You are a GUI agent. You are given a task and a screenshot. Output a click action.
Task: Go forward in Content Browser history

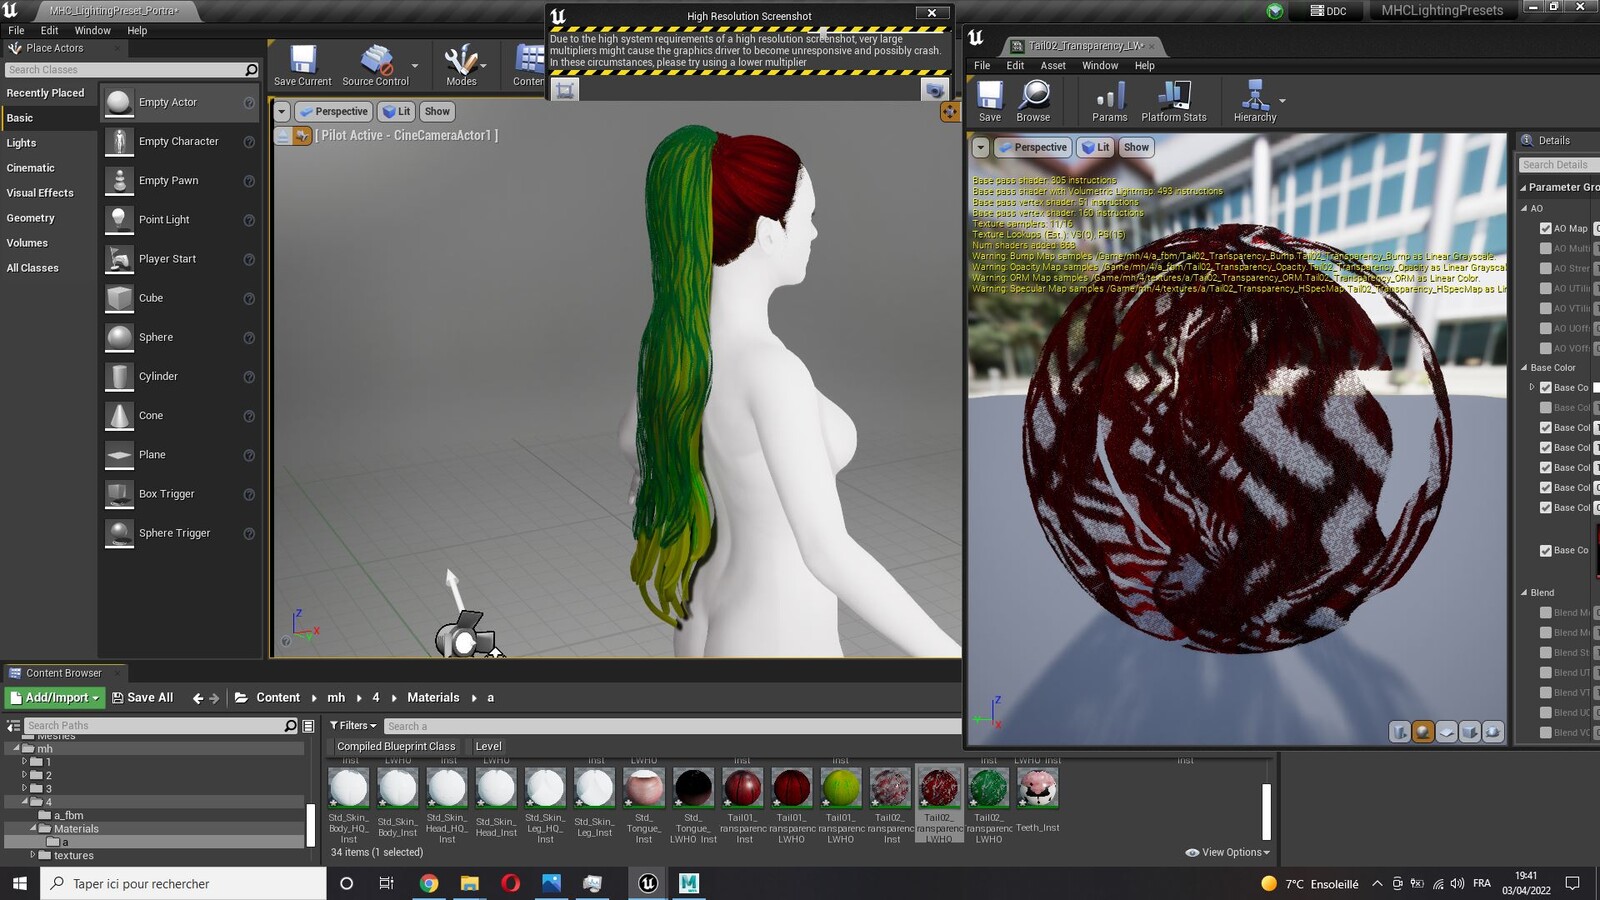(214, 698)
